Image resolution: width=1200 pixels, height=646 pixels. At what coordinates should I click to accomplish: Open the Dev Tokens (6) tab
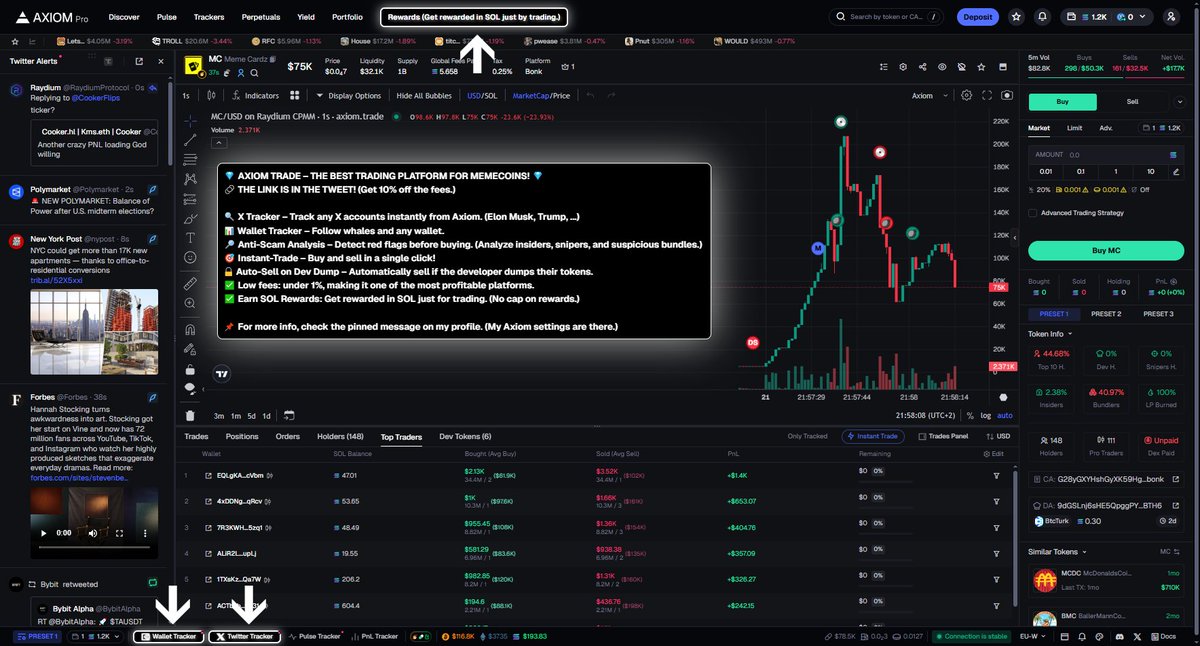coord(465,437)
